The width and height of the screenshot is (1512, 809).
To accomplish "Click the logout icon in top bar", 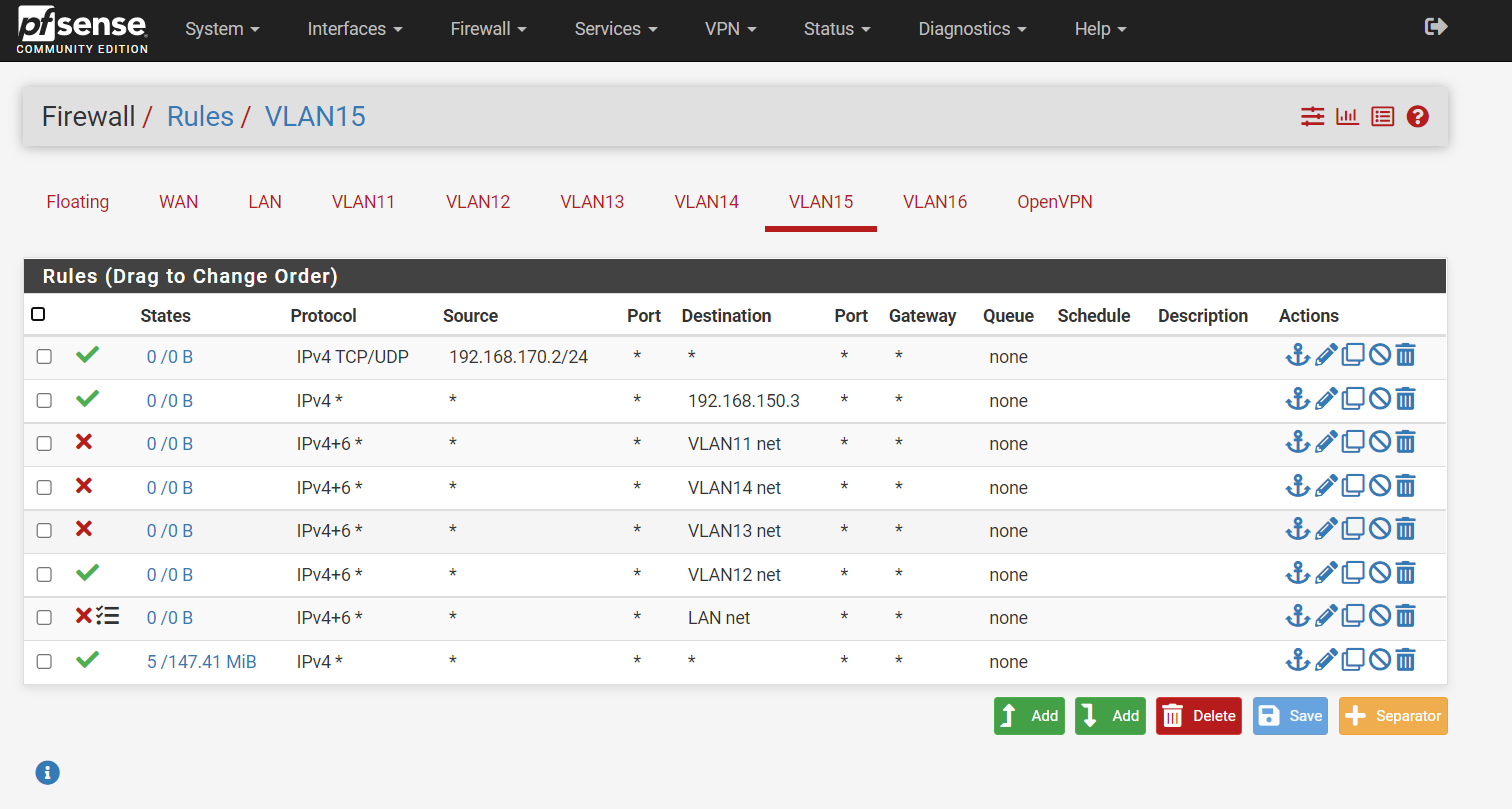I will [1436, 27].
